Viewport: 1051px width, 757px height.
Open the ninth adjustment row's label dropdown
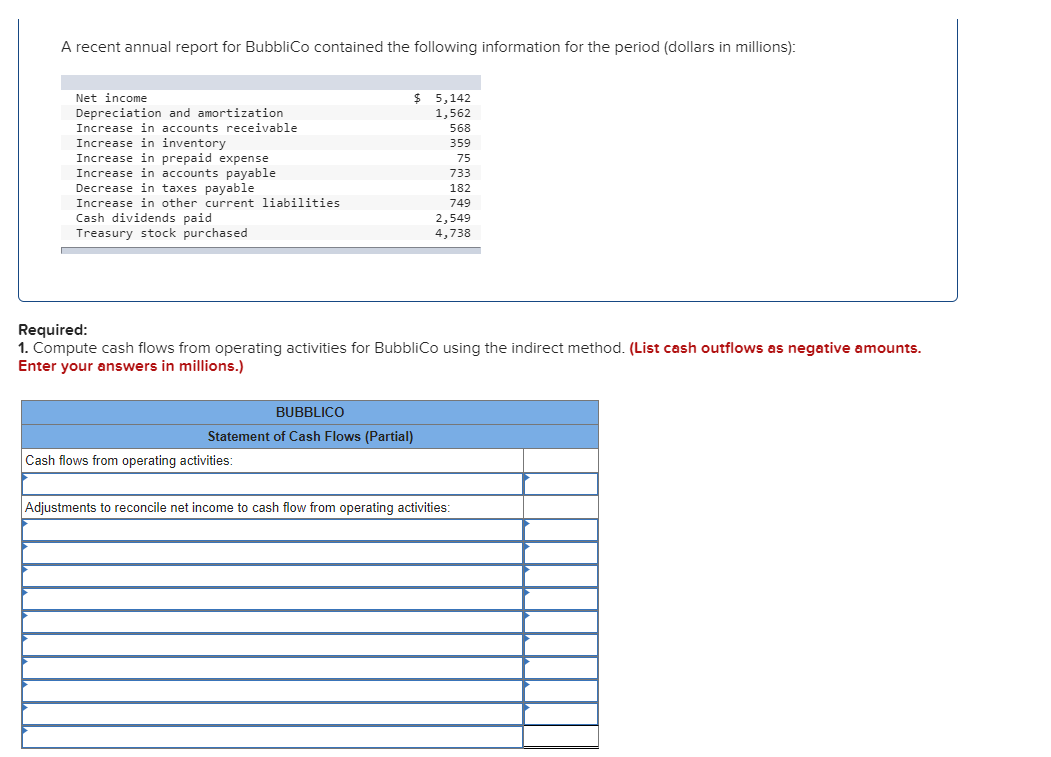coord(272,714)
